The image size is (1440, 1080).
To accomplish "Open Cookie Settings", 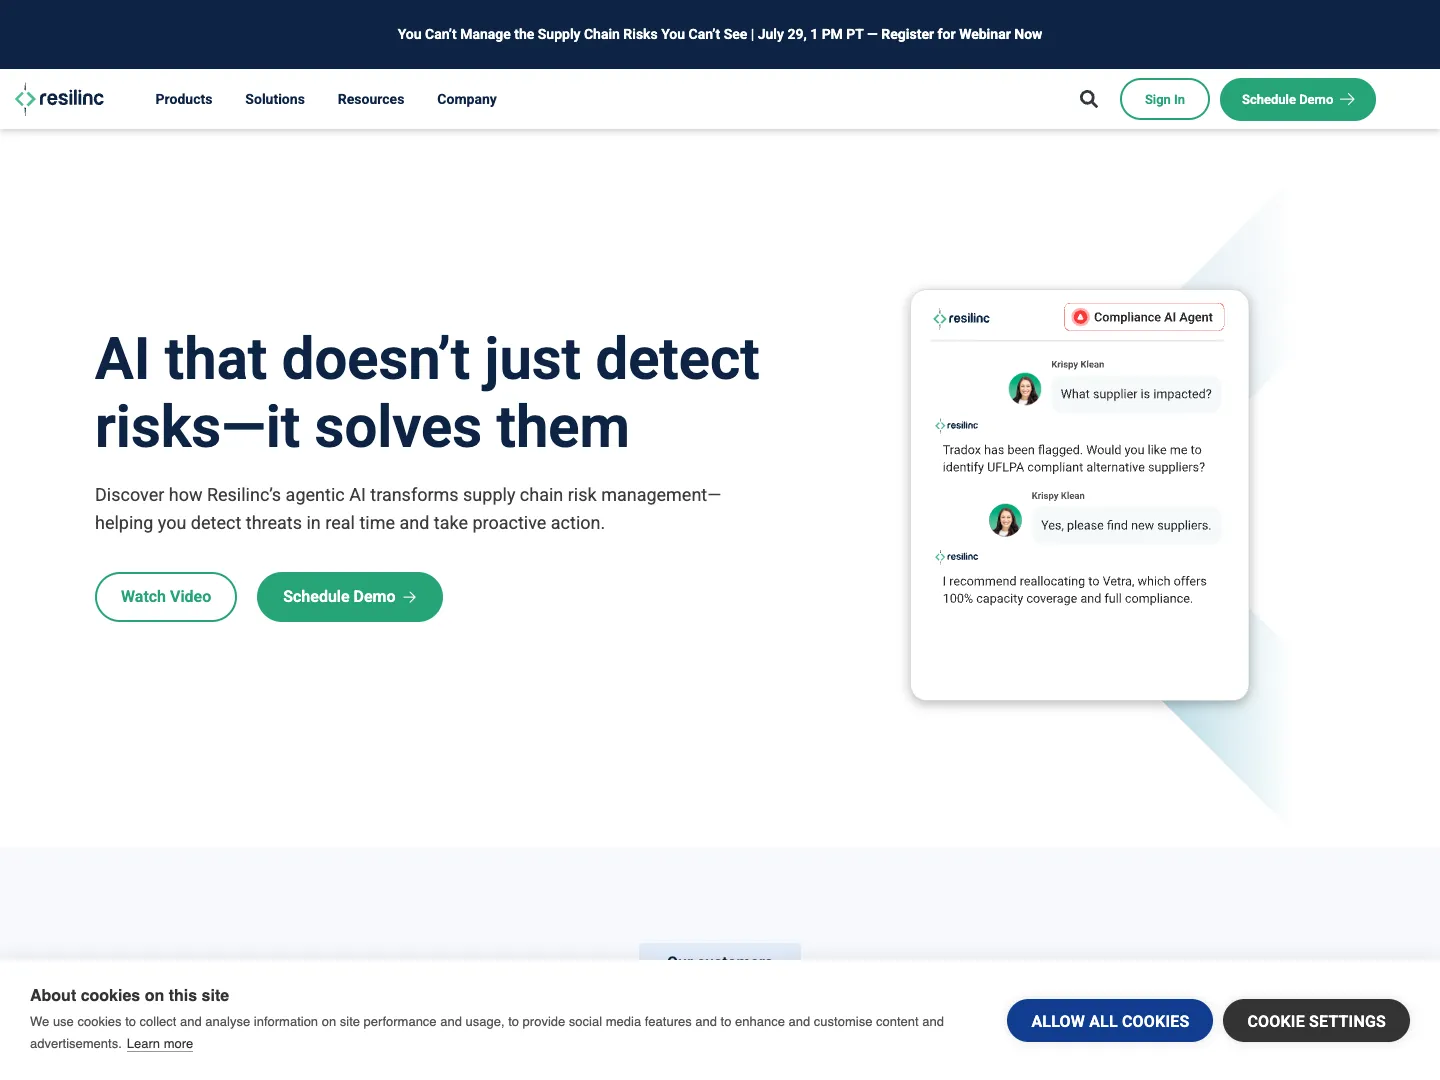I will pos(1316,1021).
